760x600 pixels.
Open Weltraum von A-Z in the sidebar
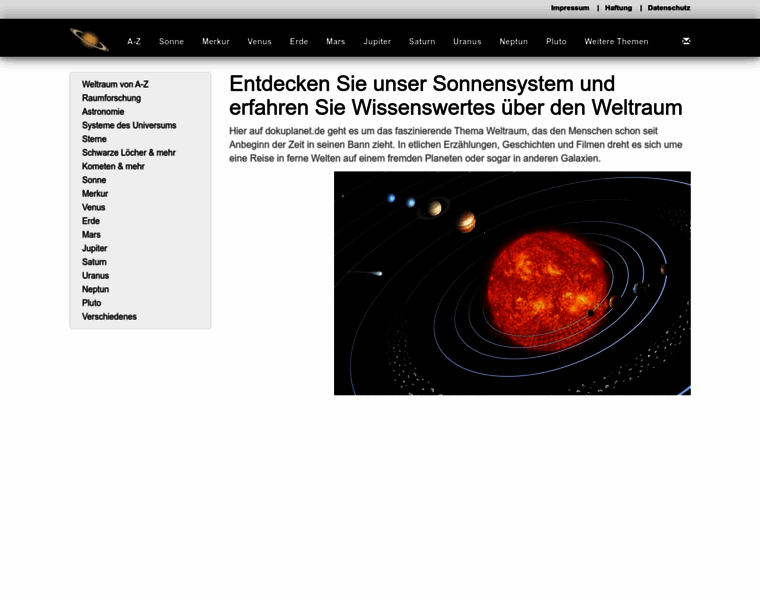(x=115, y=84)
